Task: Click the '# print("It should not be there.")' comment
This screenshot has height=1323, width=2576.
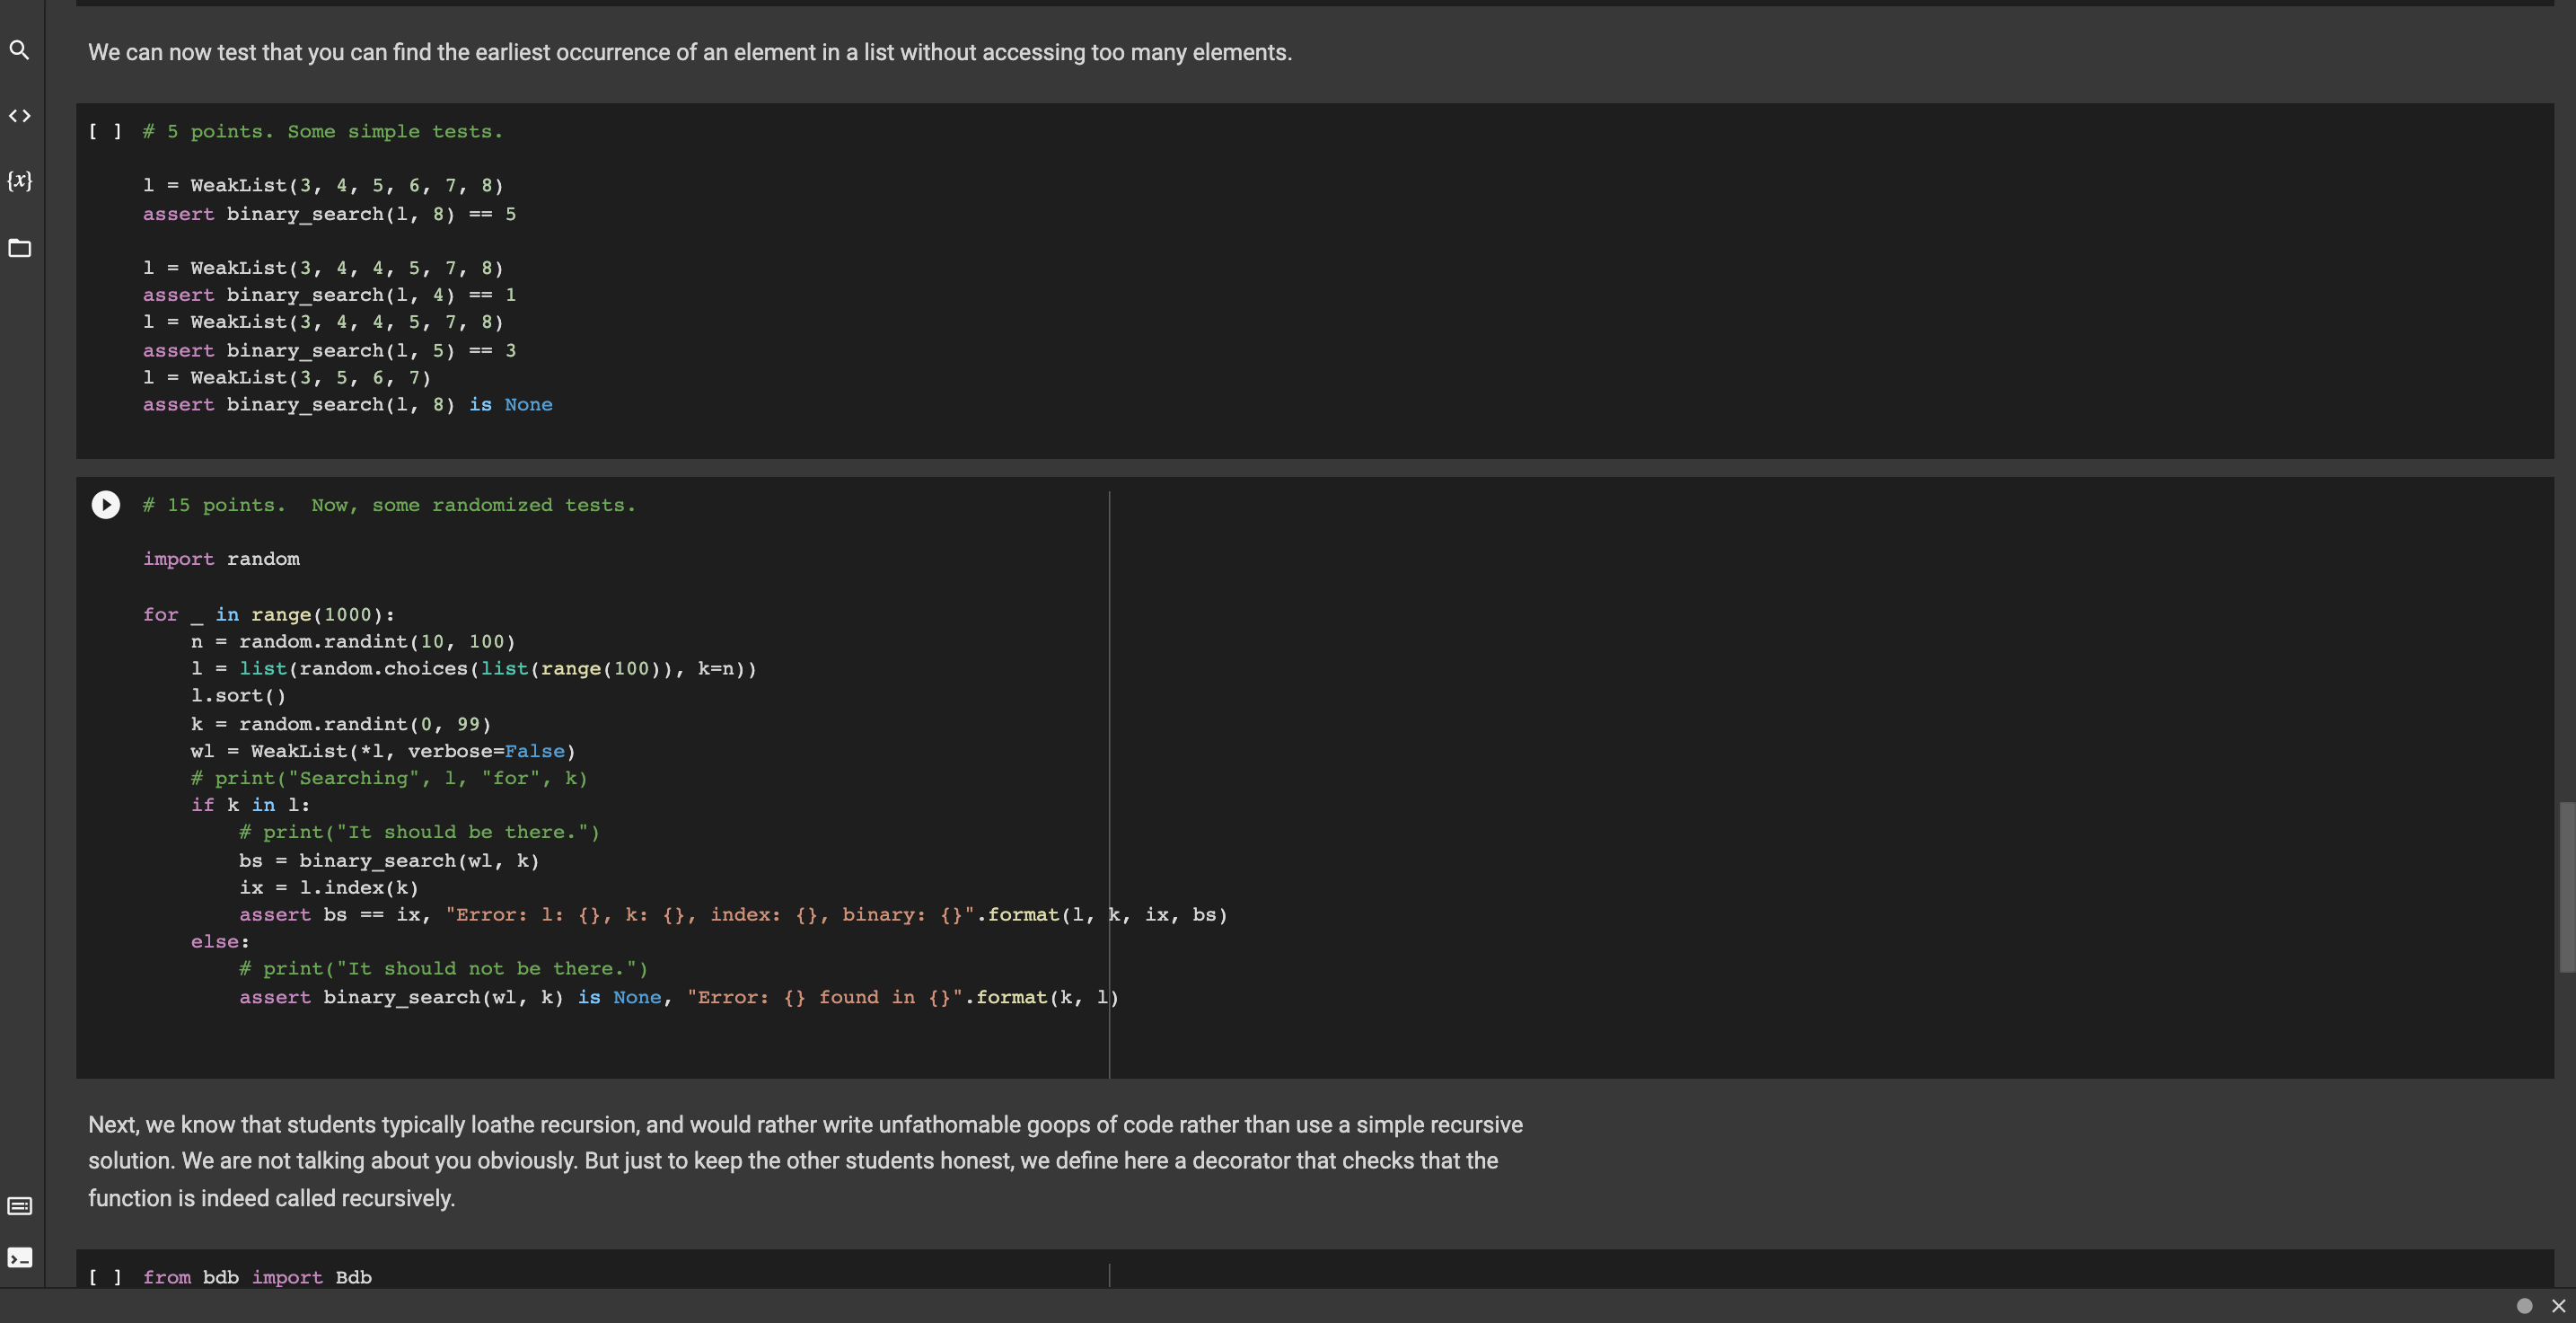Action: click(443, 969)
